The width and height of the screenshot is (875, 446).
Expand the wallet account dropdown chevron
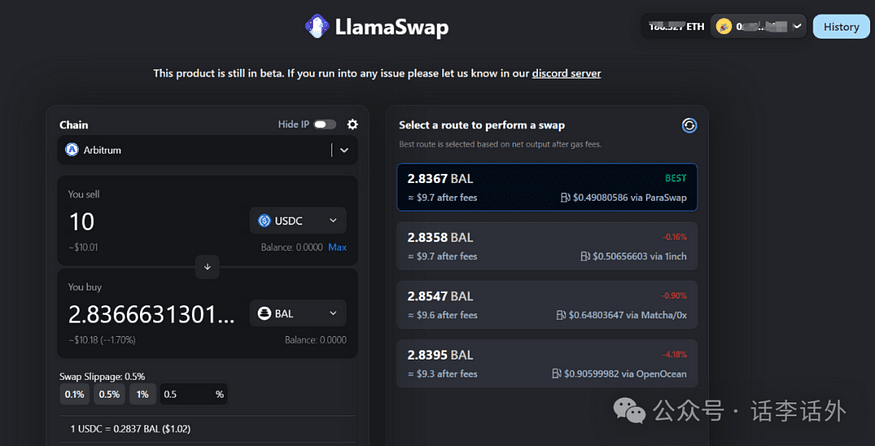(x=797, y=26)
